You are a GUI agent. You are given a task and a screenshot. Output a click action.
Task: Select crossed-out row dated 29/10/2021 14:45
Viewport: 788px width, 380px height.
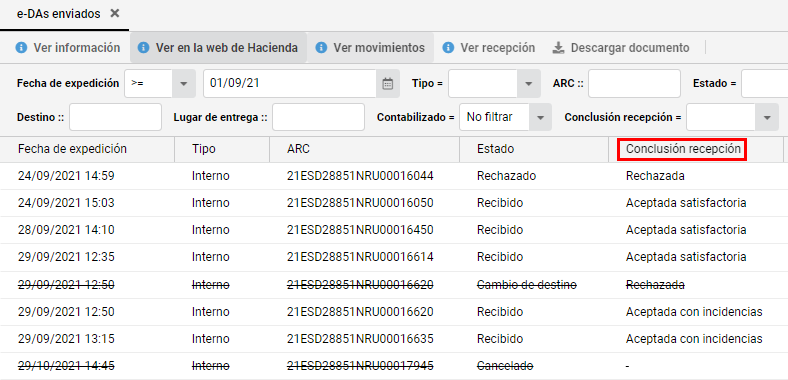point(394,366)
